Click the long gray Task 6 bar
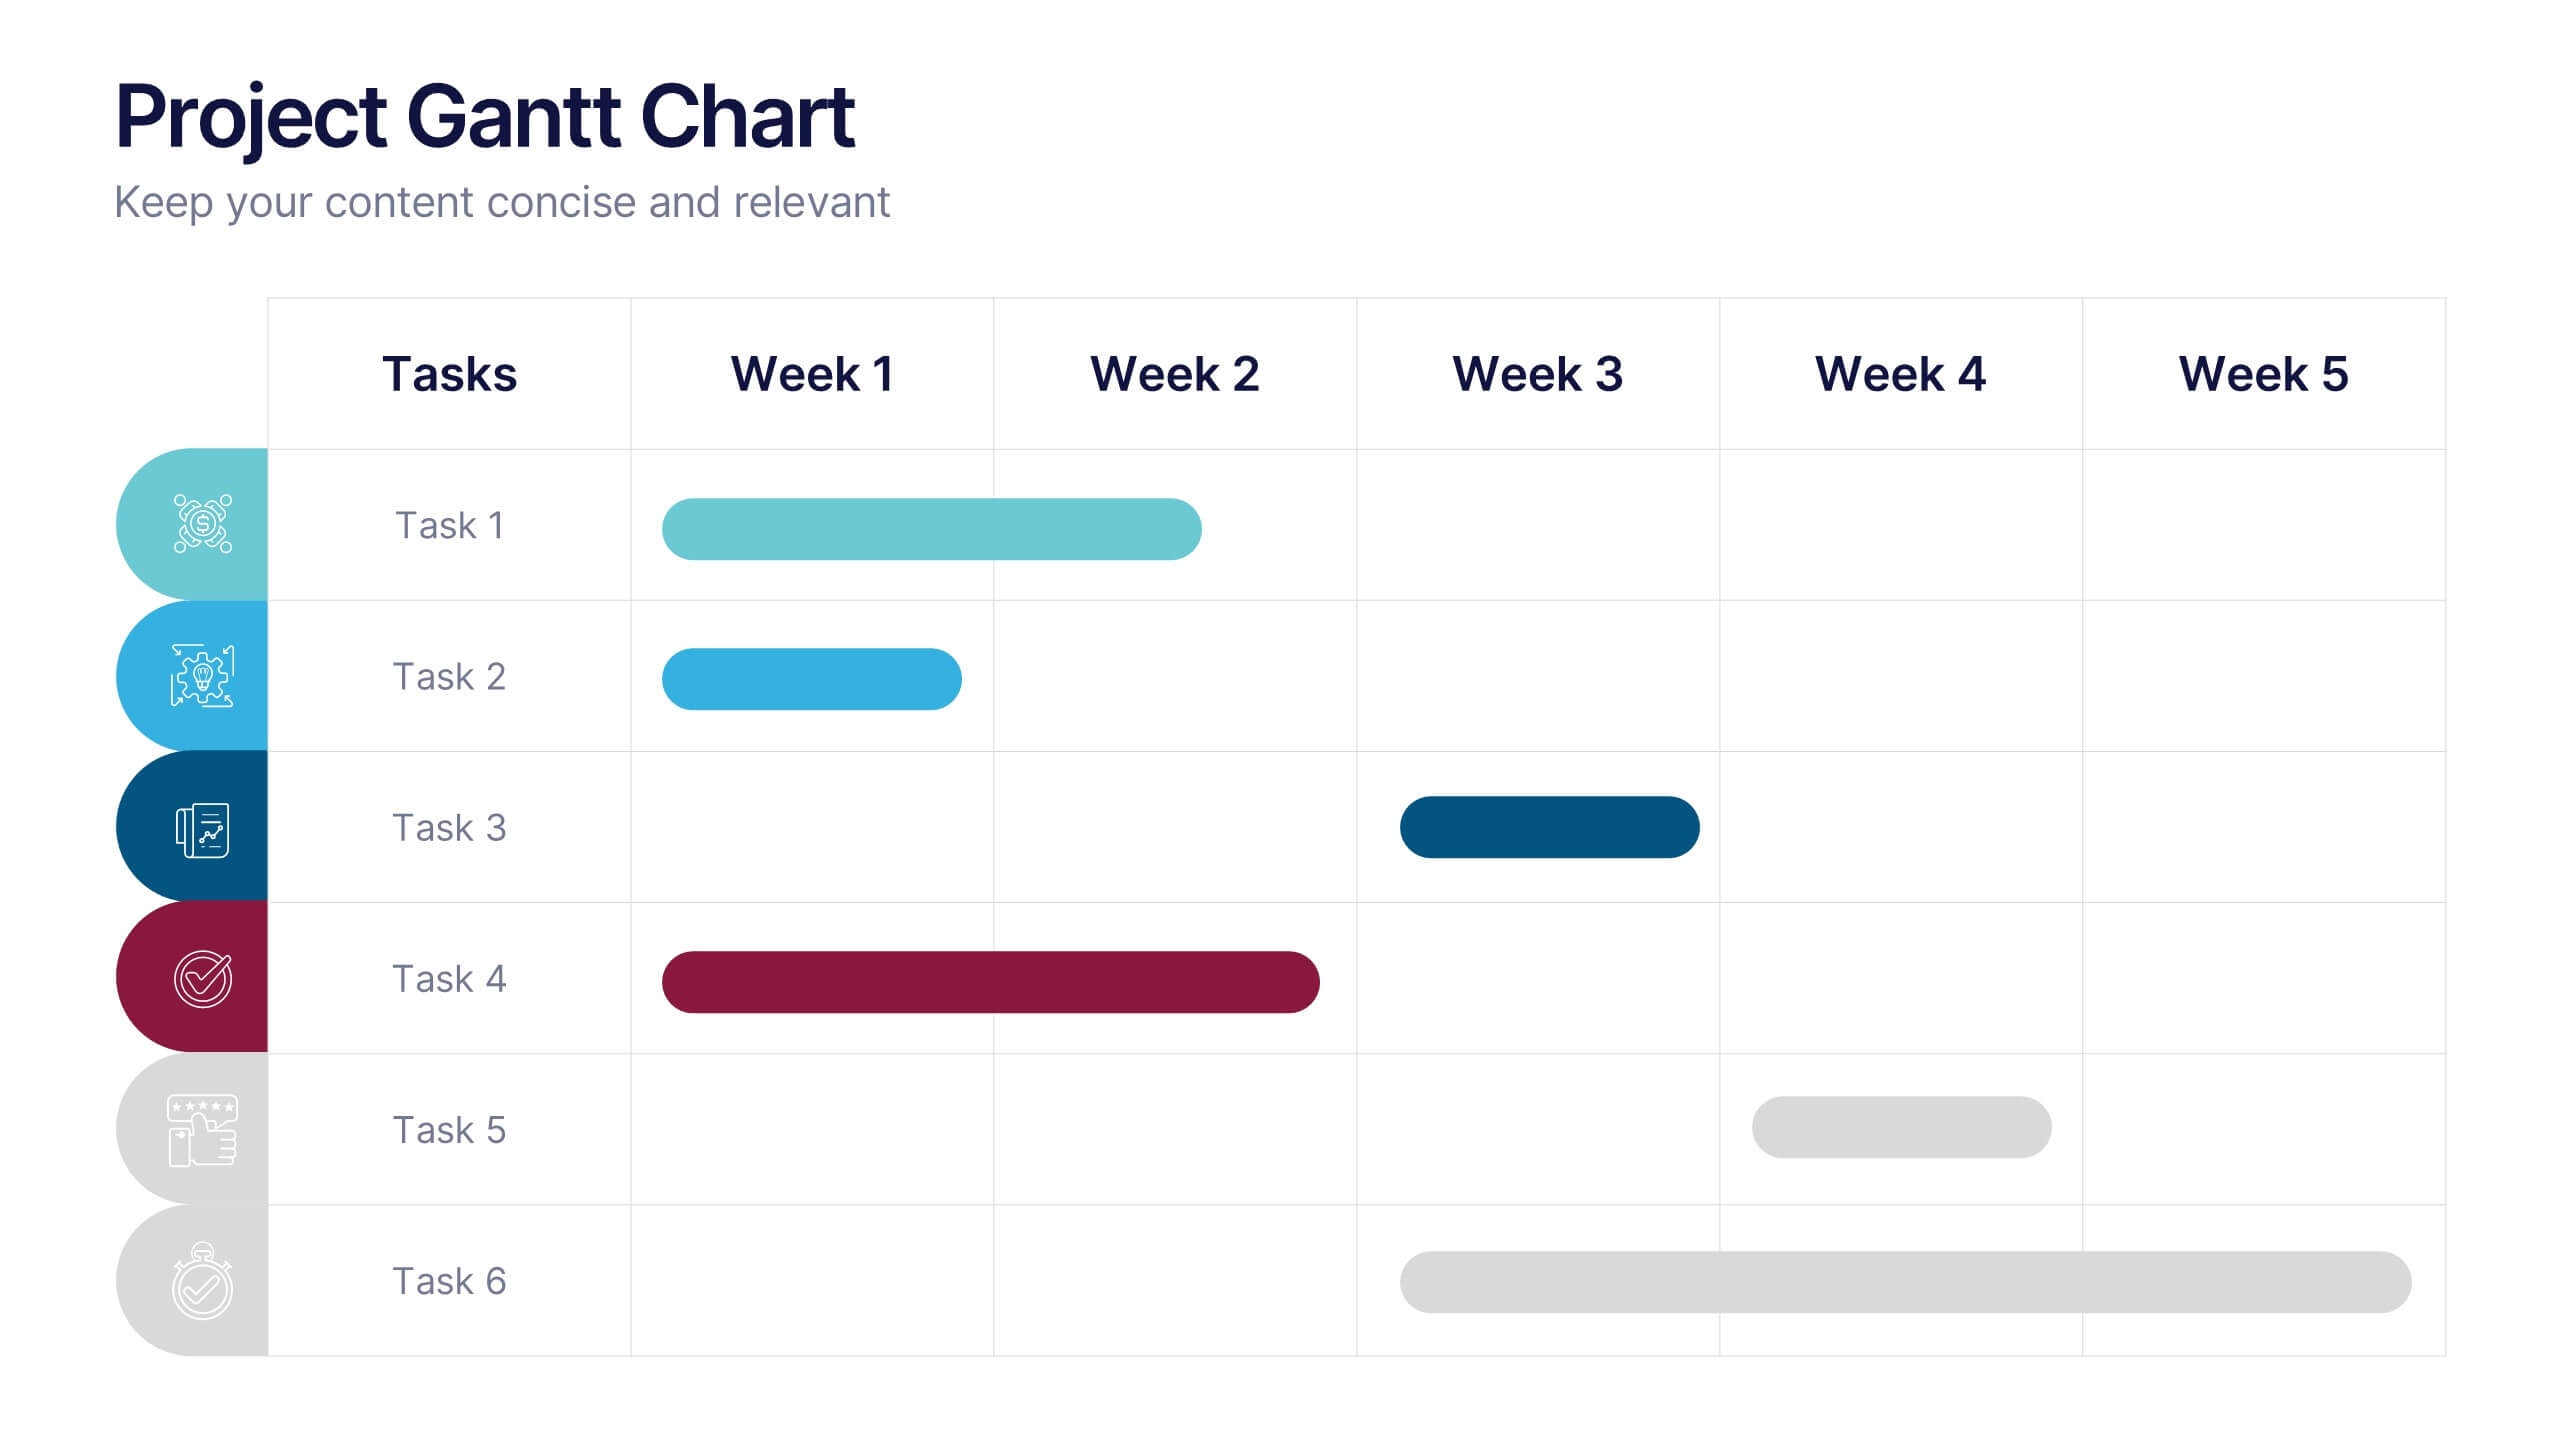The width and height of the screenshot is (2559, 1440). (1905, 1282)
